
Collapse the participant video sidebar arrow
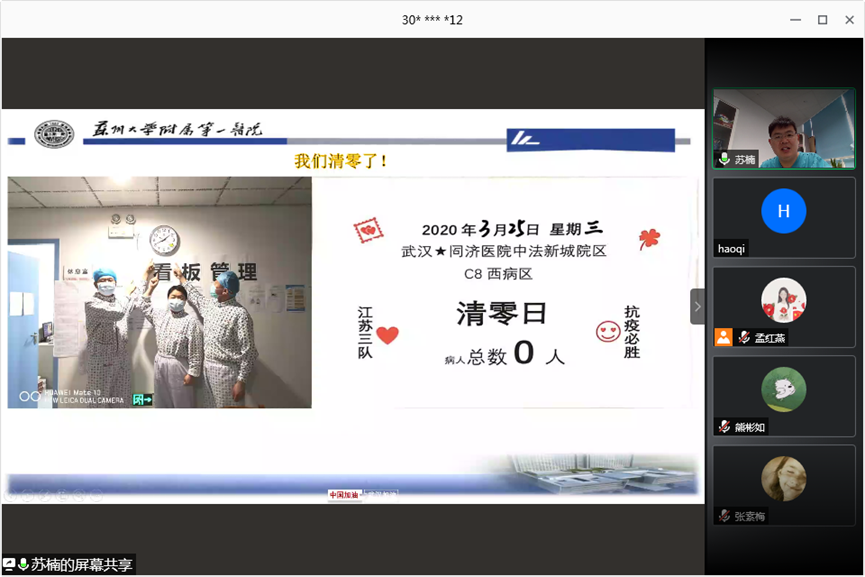pos(697,306)
